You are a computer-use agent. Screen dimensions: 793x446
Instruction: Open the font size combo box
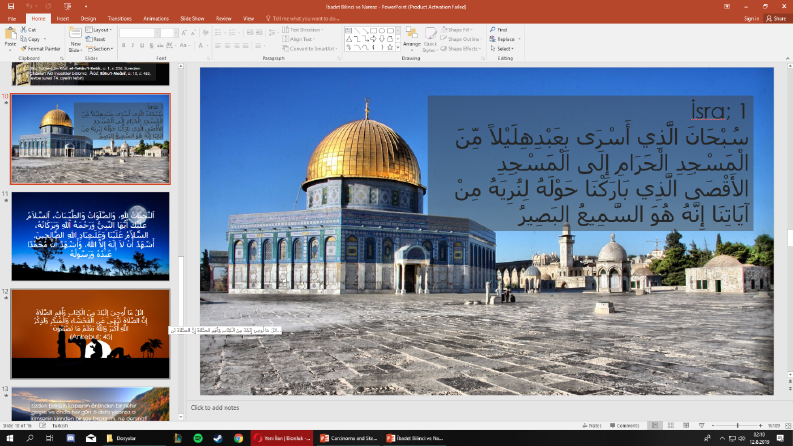click(169, 33)
